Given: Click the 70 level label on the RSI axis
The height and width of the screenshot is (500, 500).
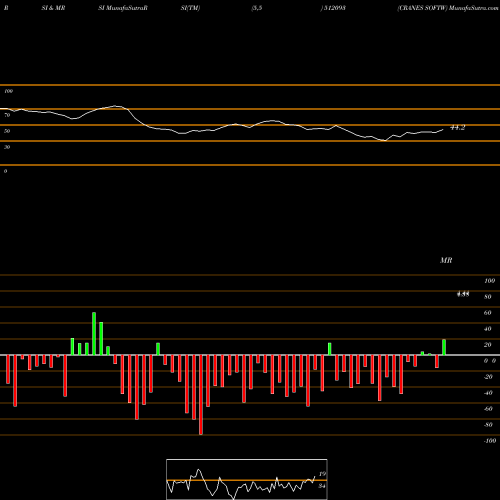Looking at the screenshot, I should pyautogui.click(x=7, y=115).
